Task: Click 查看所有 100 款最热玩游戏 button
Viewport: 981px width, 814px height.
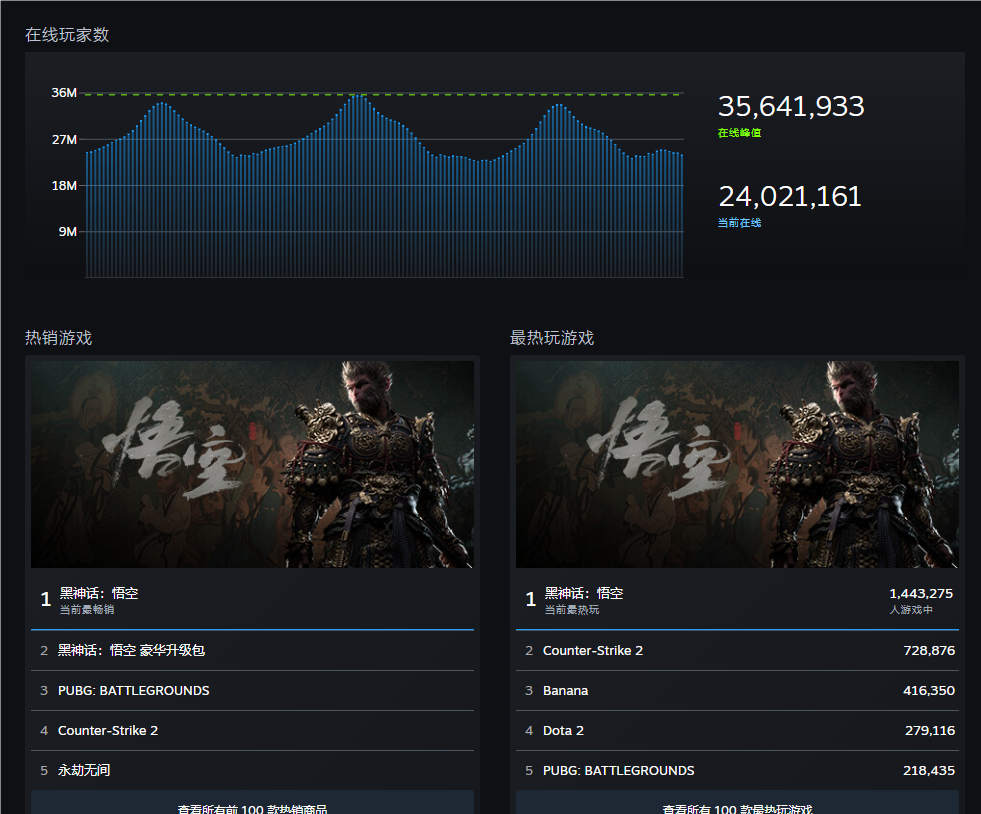Action: coord(737,804)
